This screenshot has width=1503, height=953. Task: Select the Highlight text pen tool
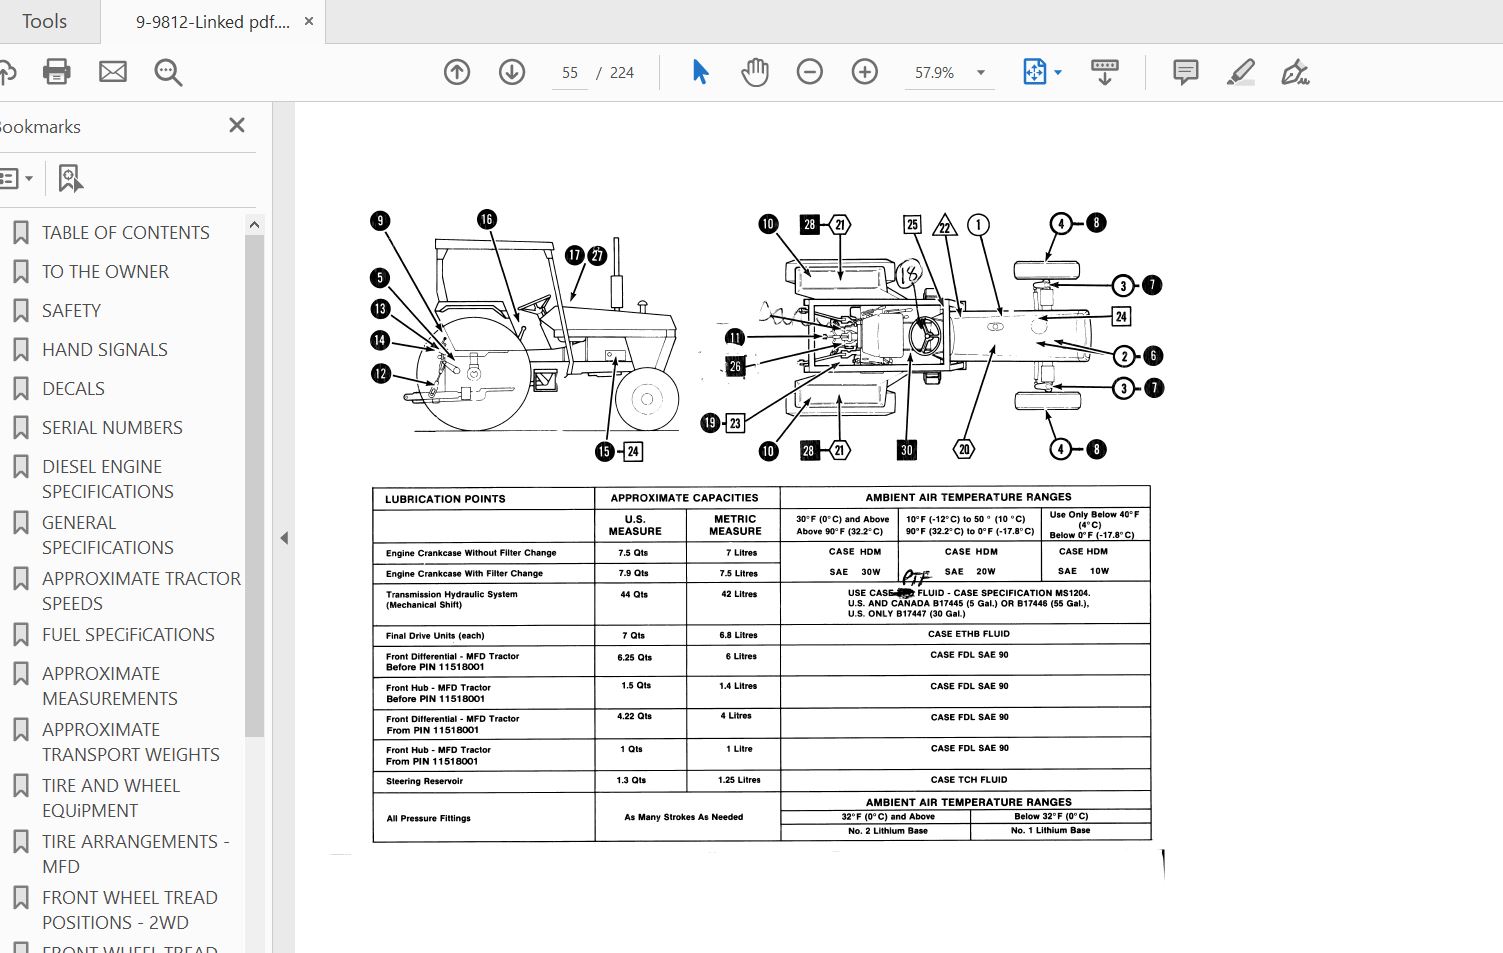pos(1241,72)
